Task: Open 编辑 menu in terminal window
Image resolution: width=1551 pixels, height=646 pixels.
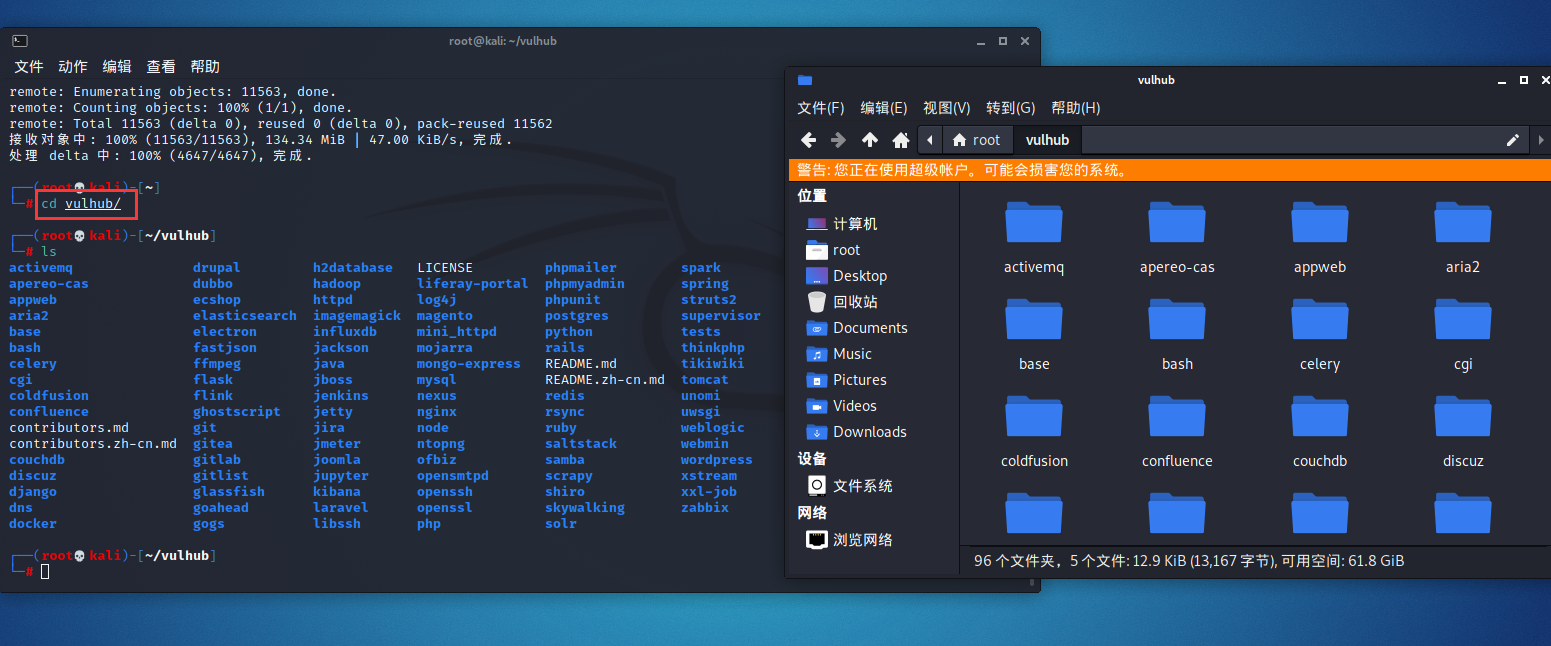Action: (x=117, y=67)
